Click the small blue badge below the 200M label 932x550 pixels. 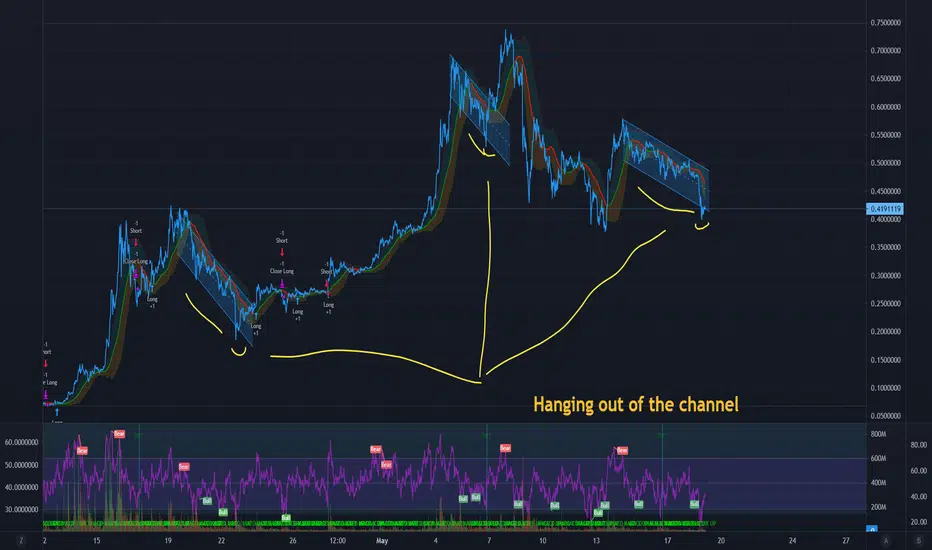click(x=871, y=528)
